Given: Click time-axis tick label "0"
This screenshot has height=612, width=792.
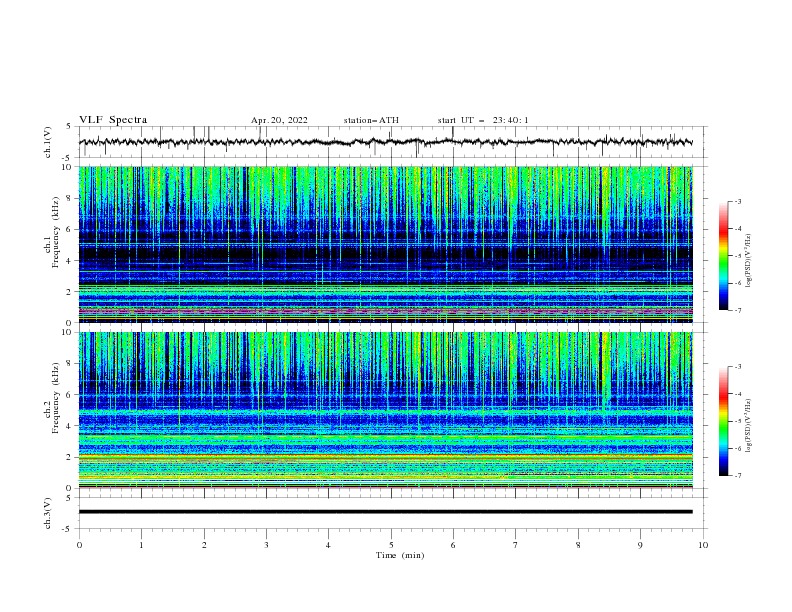Looking at the screenshot, I should click(79, 545).
